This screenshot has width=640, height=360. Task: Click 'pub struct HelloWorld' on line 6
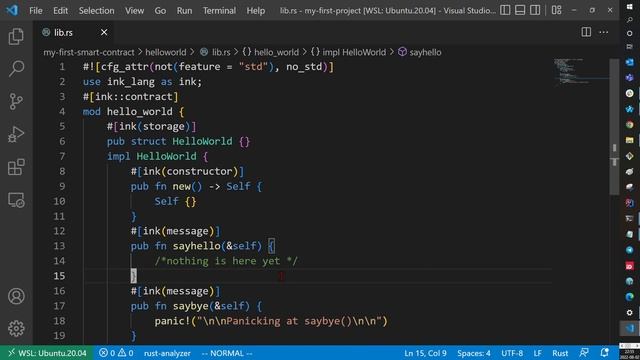[x=169, y=142]
